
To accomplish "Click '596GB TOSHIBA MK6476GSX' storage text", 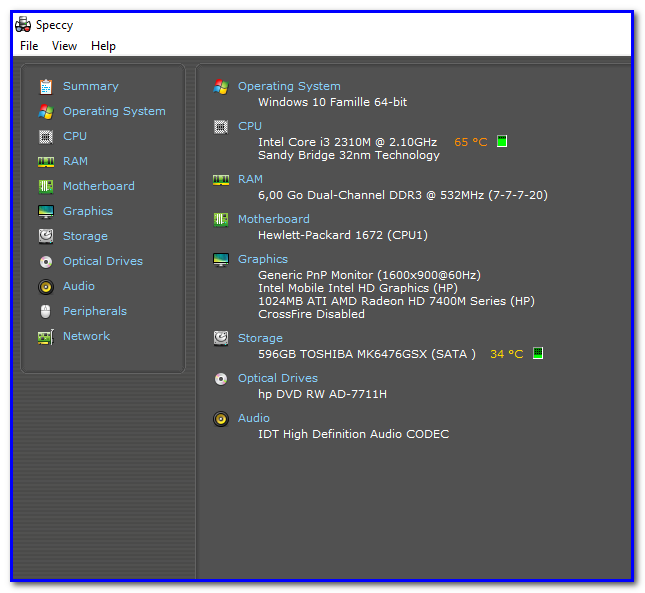I will (367, 354).
